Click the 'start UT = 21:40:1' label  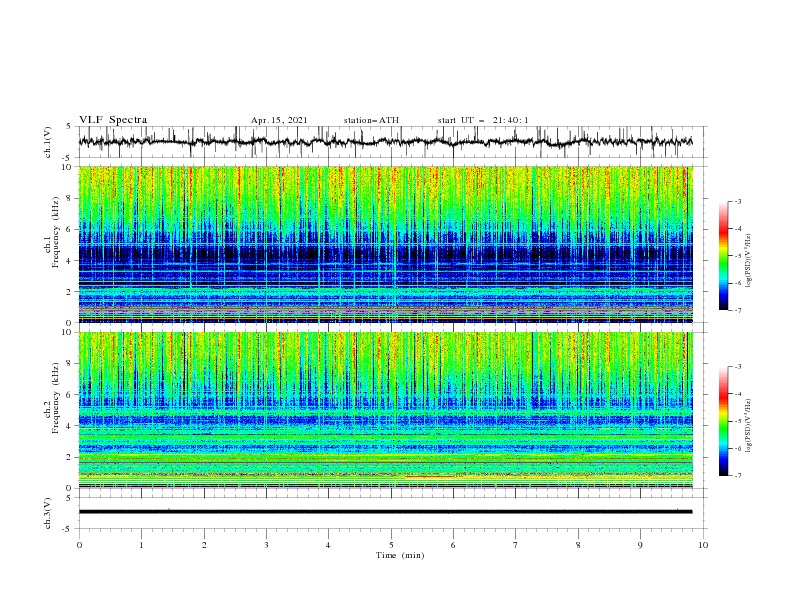[x=483, y=120]
